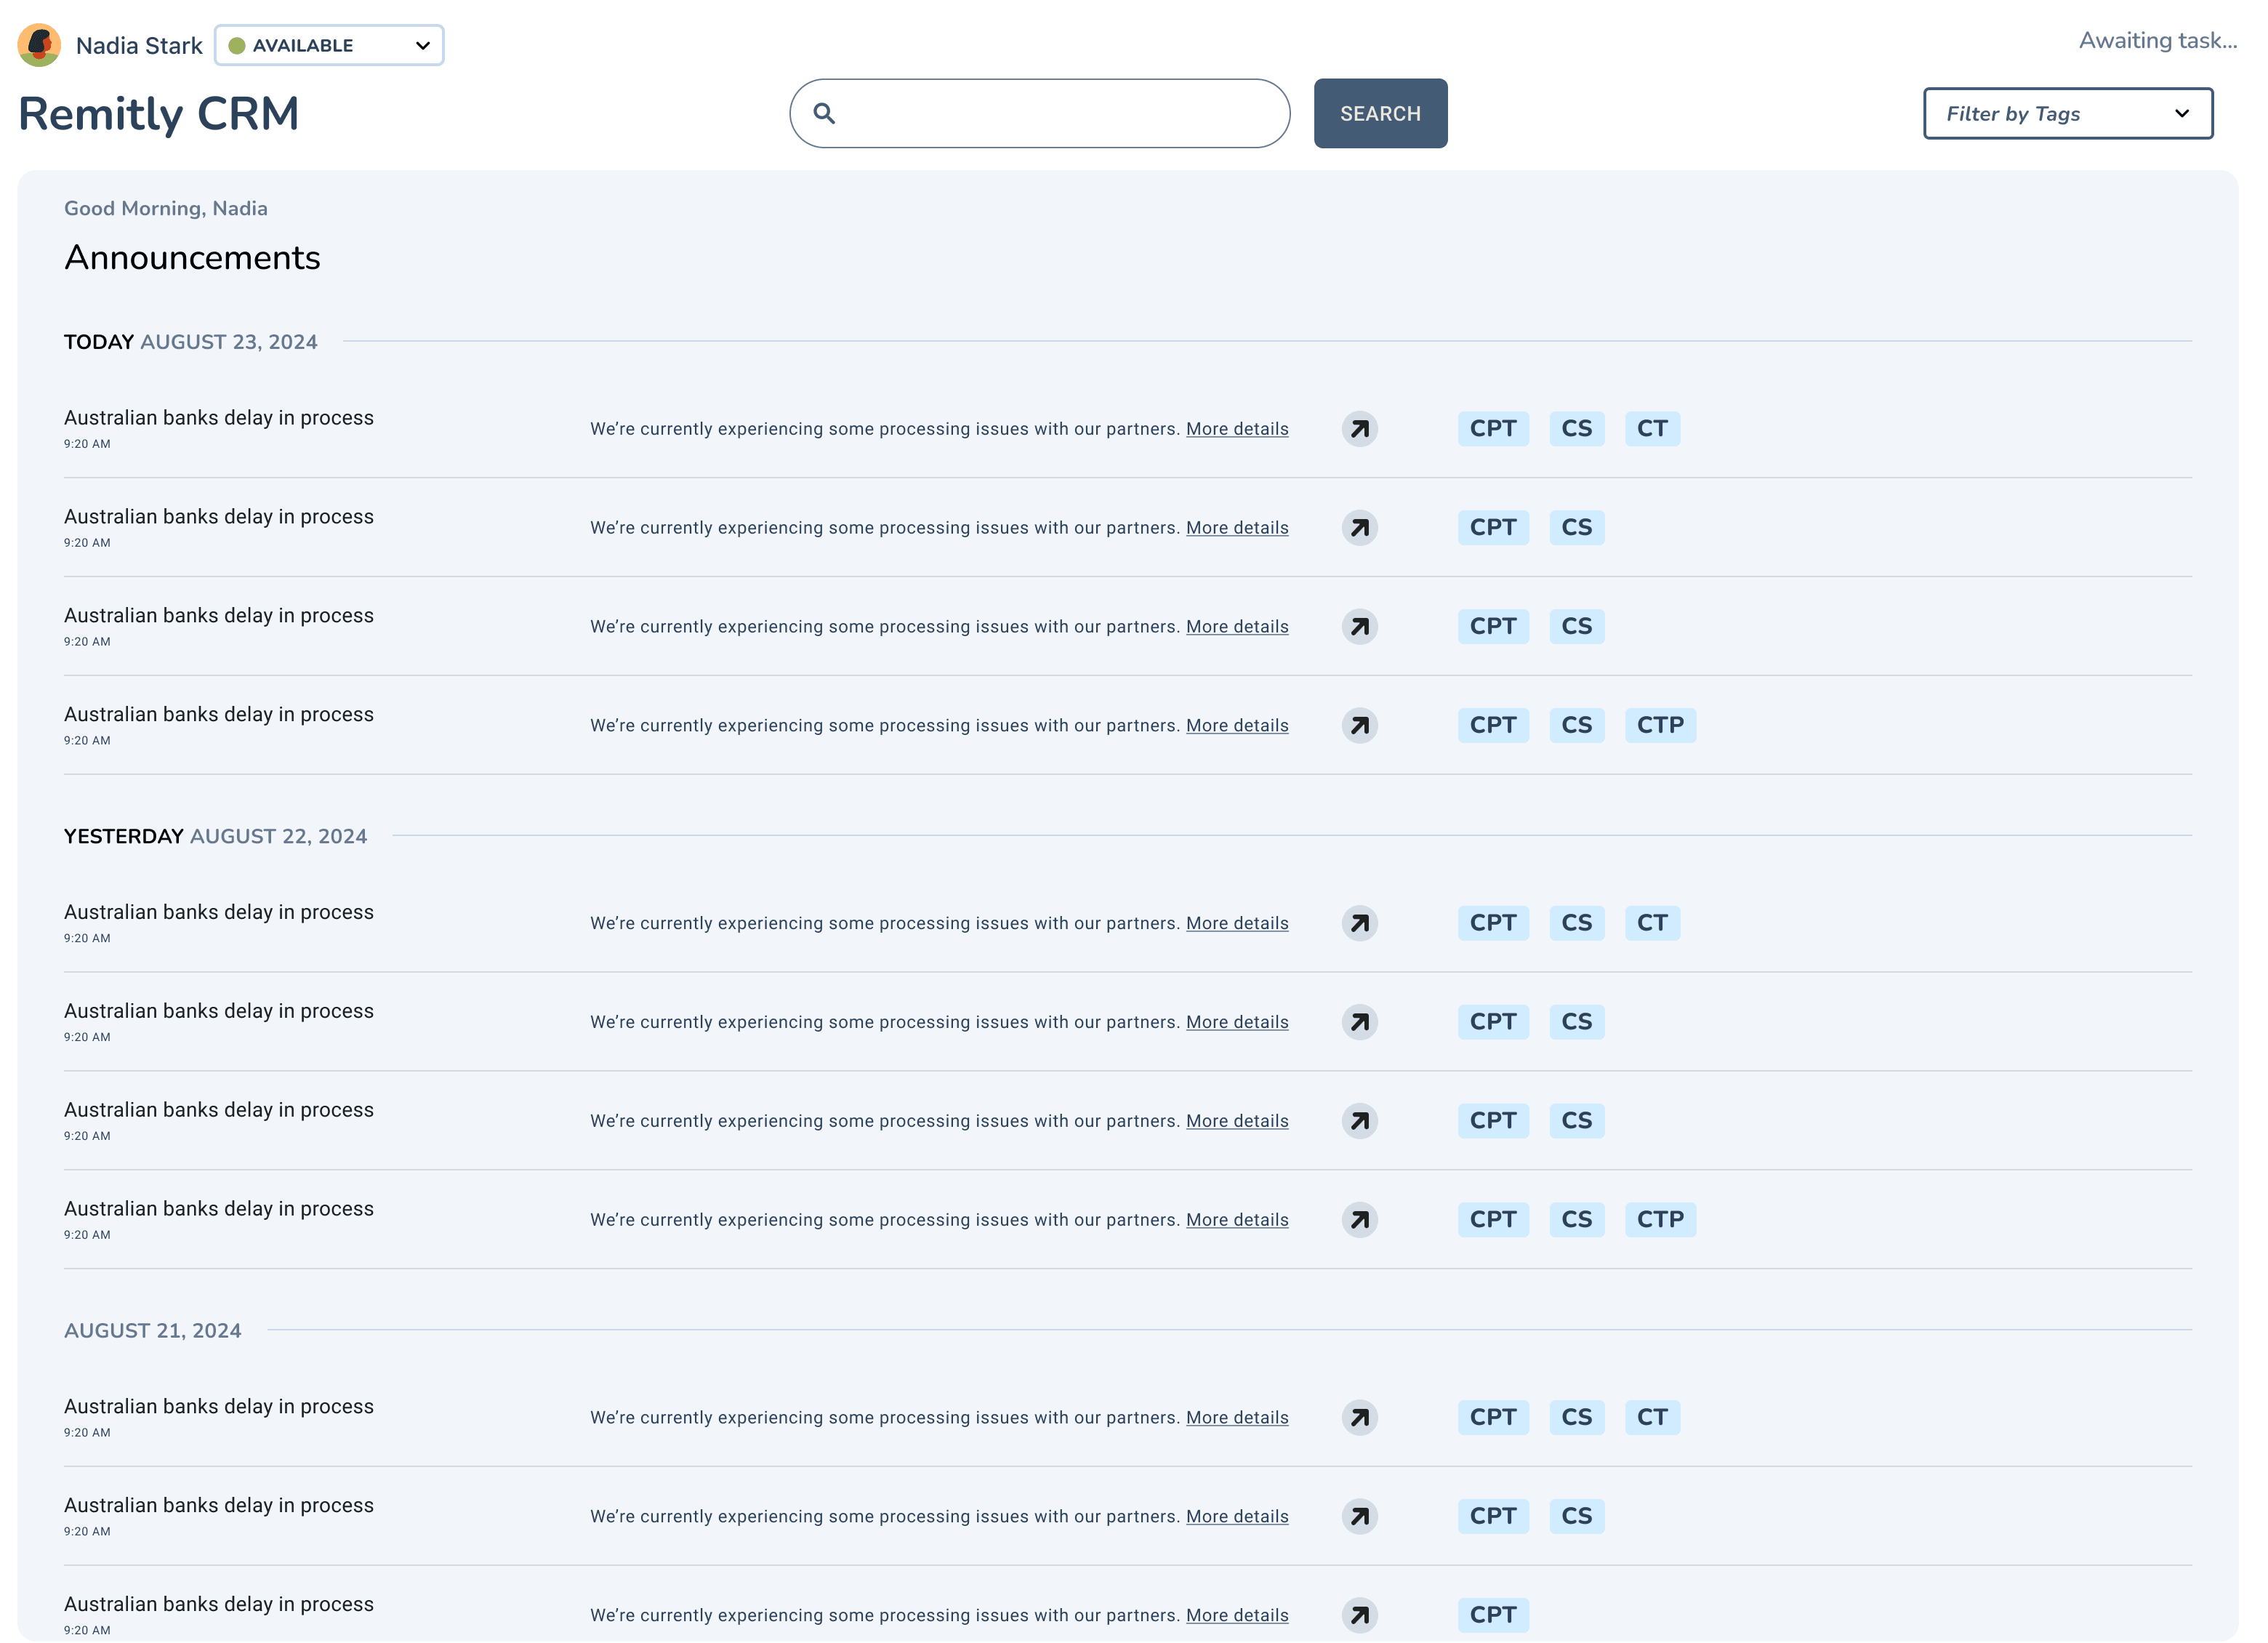Open More details link in August 21's CT-tagged row
Image resolution: width=2268 pixels, height=1643 pixels.
(x=1237, y=1418)
